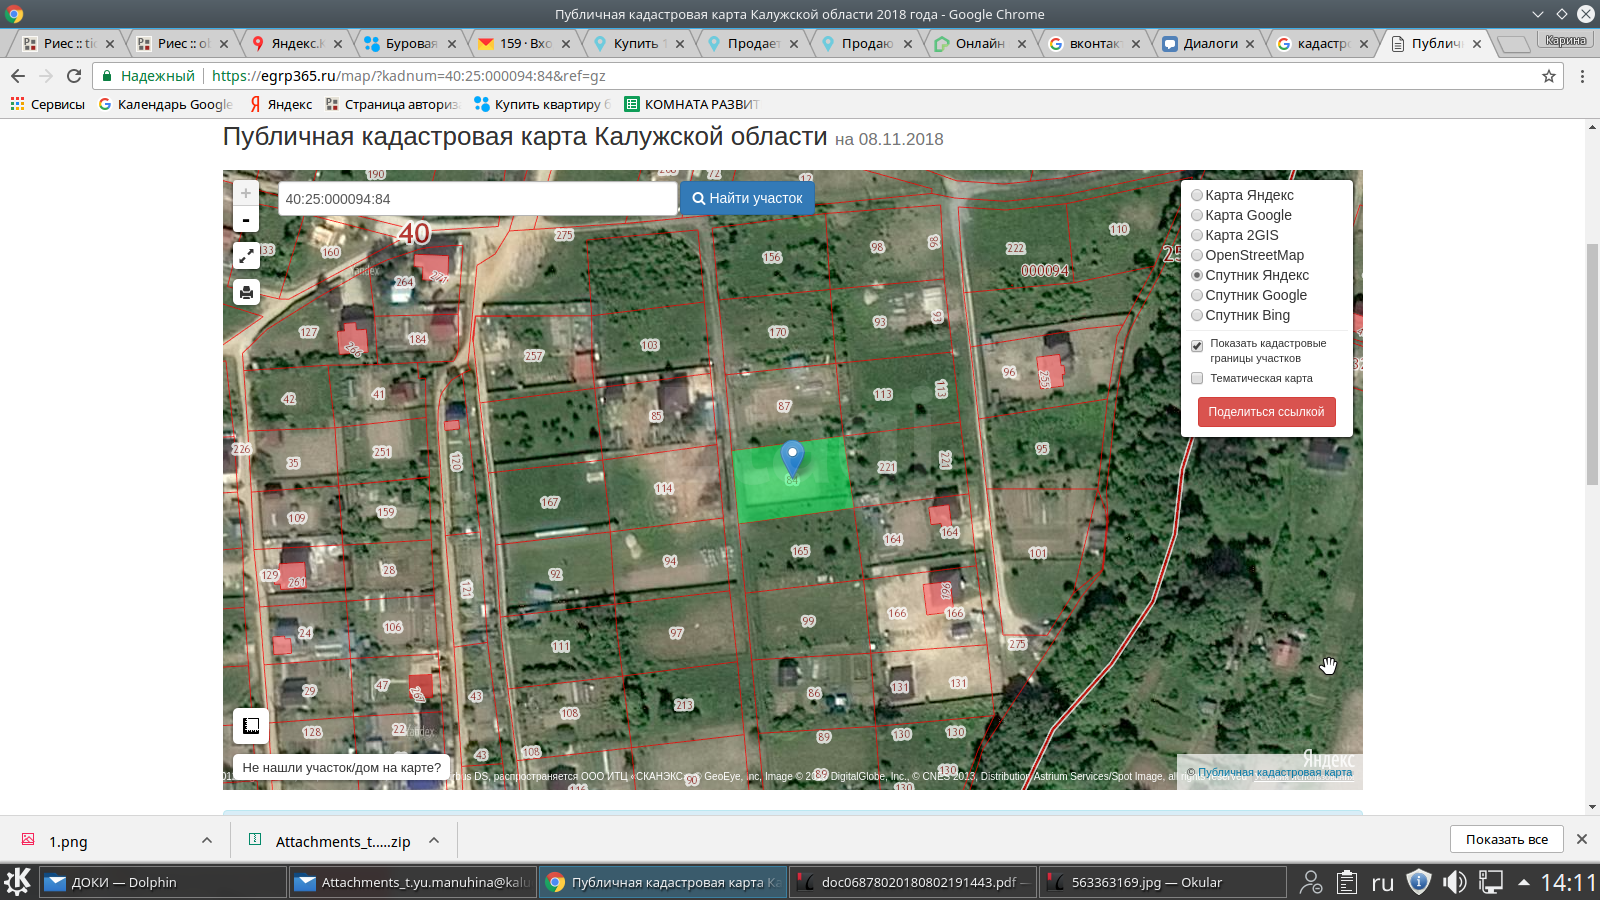Open the ruler measurement tool icon

pyautogui.click(x=251, y=726)
